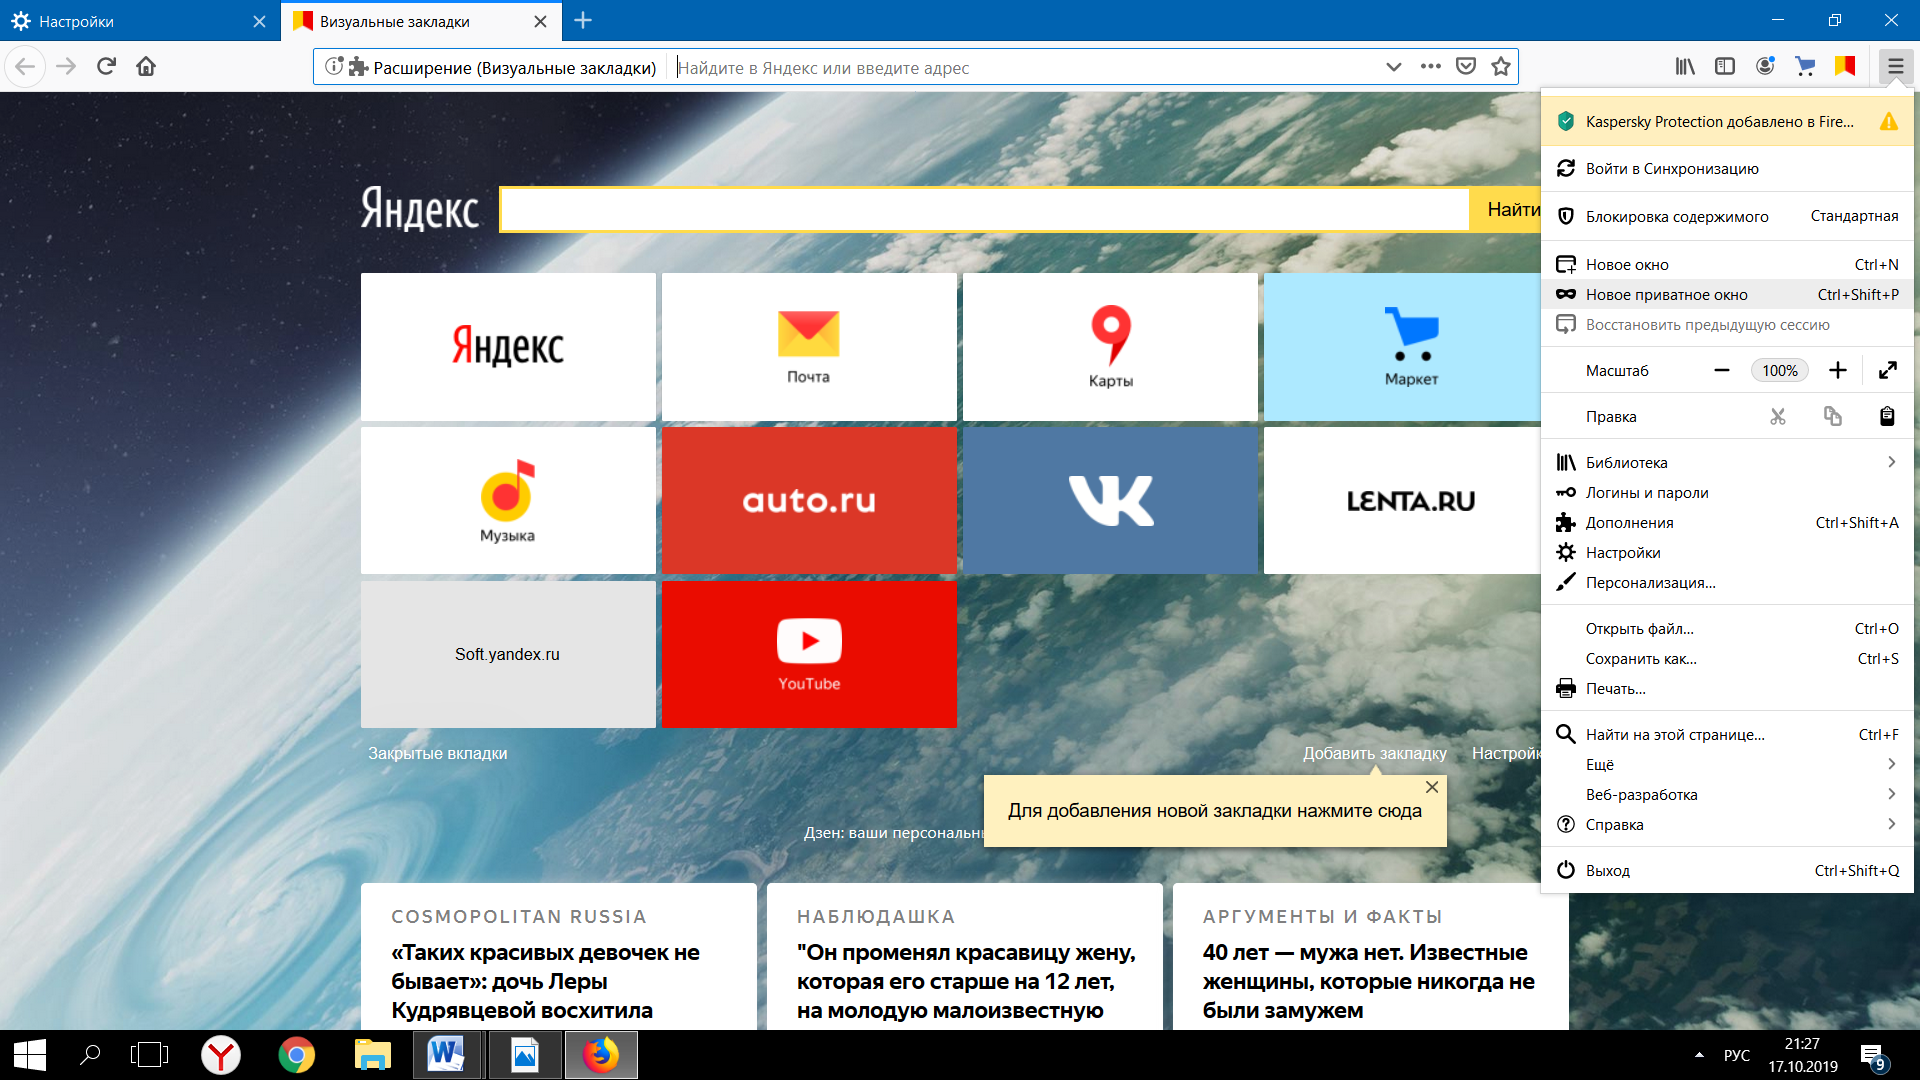Screen dimensions: 1920x1080
Task: Open the YouTube bookmark tile
Action: coord(809,655)
